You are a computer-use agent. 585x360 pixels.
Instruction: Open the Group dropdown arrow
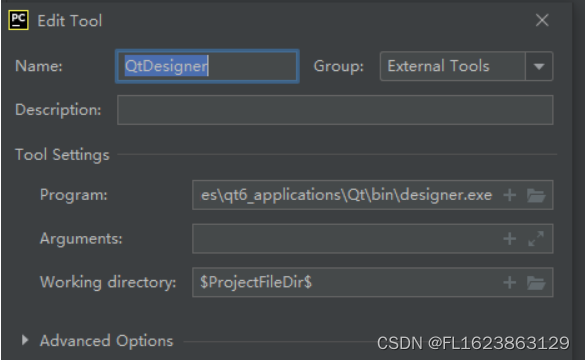pos(539,66)
